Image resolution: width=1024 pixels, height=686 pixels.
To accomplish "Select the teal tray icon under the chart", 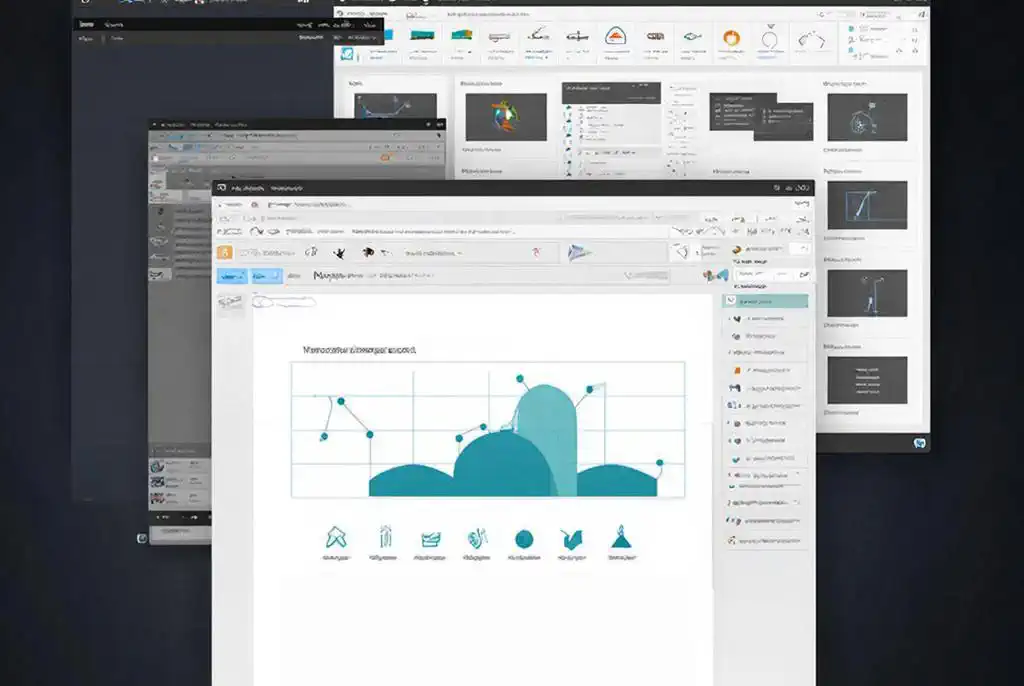I will (x=431, y=540).
